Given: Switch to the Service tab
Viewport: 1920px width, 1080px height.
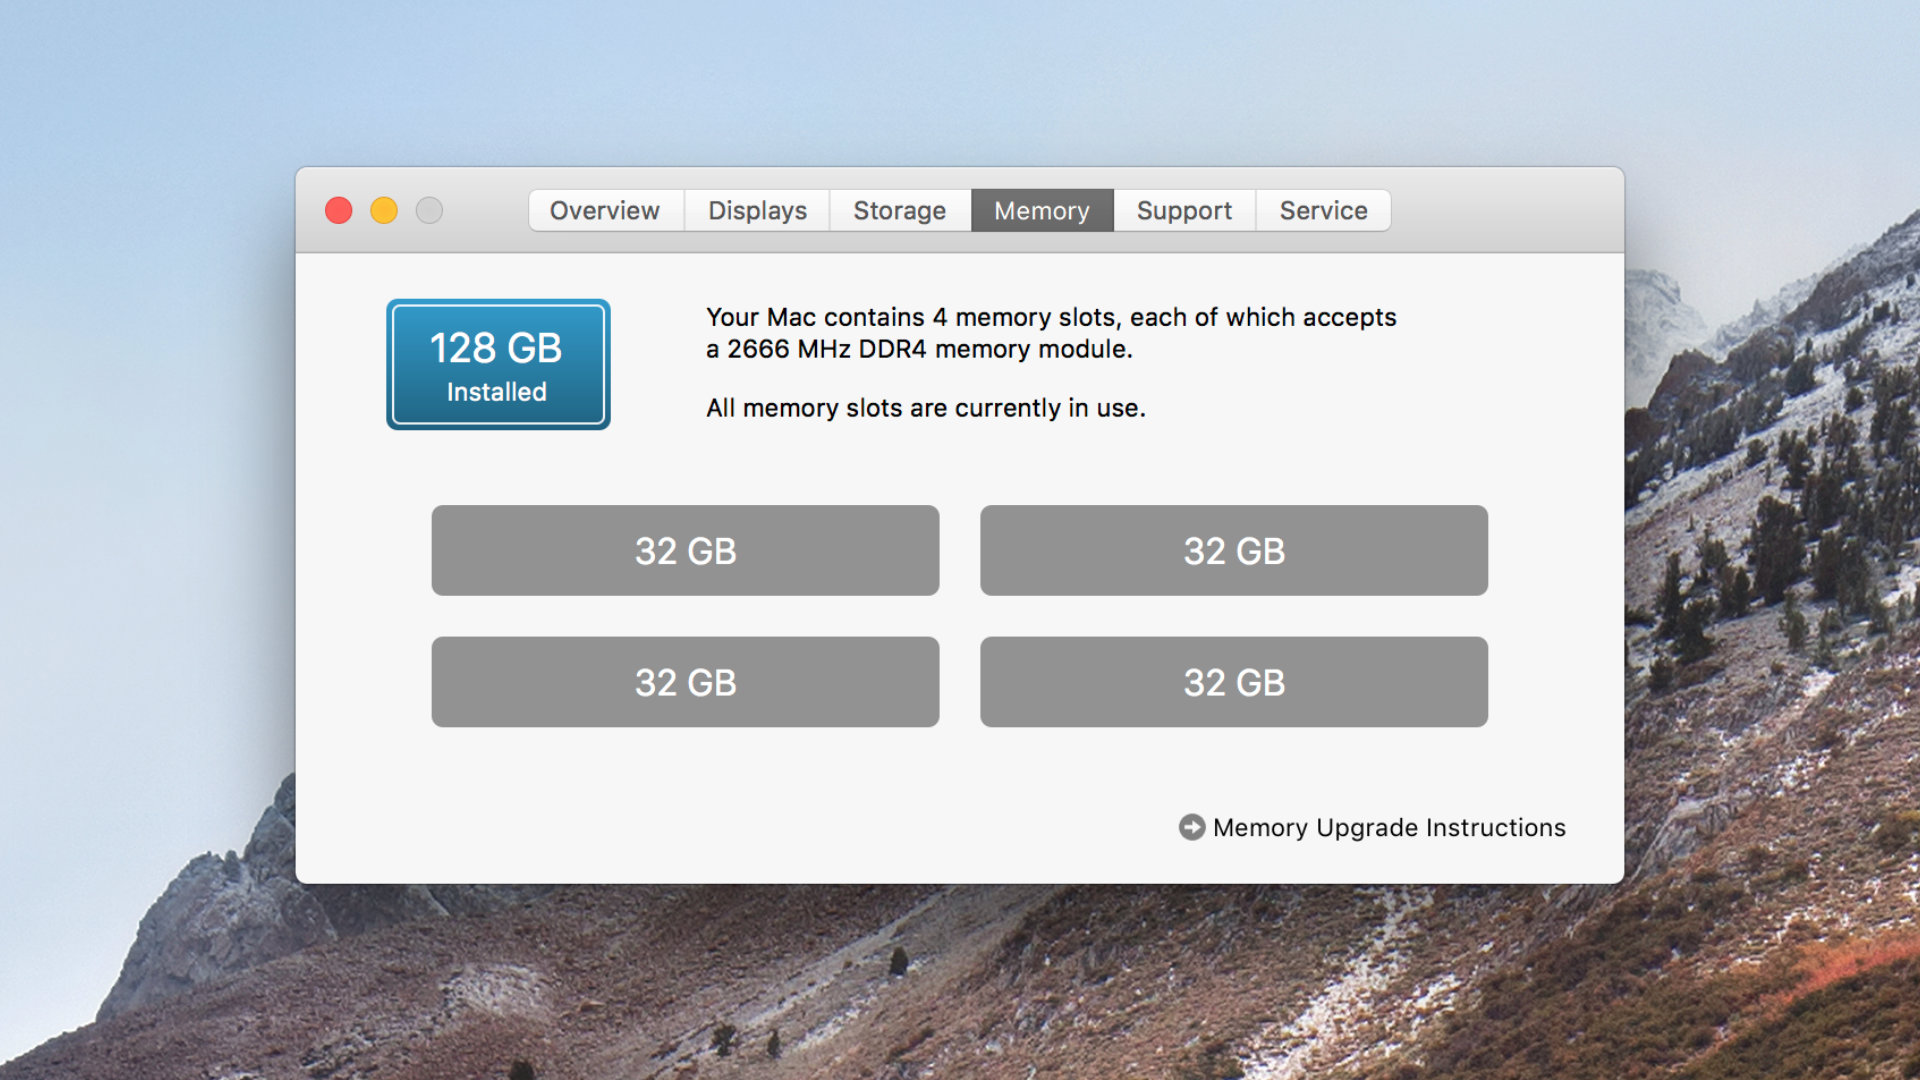Looking at the screenshot, I should tap(1323, 211).
